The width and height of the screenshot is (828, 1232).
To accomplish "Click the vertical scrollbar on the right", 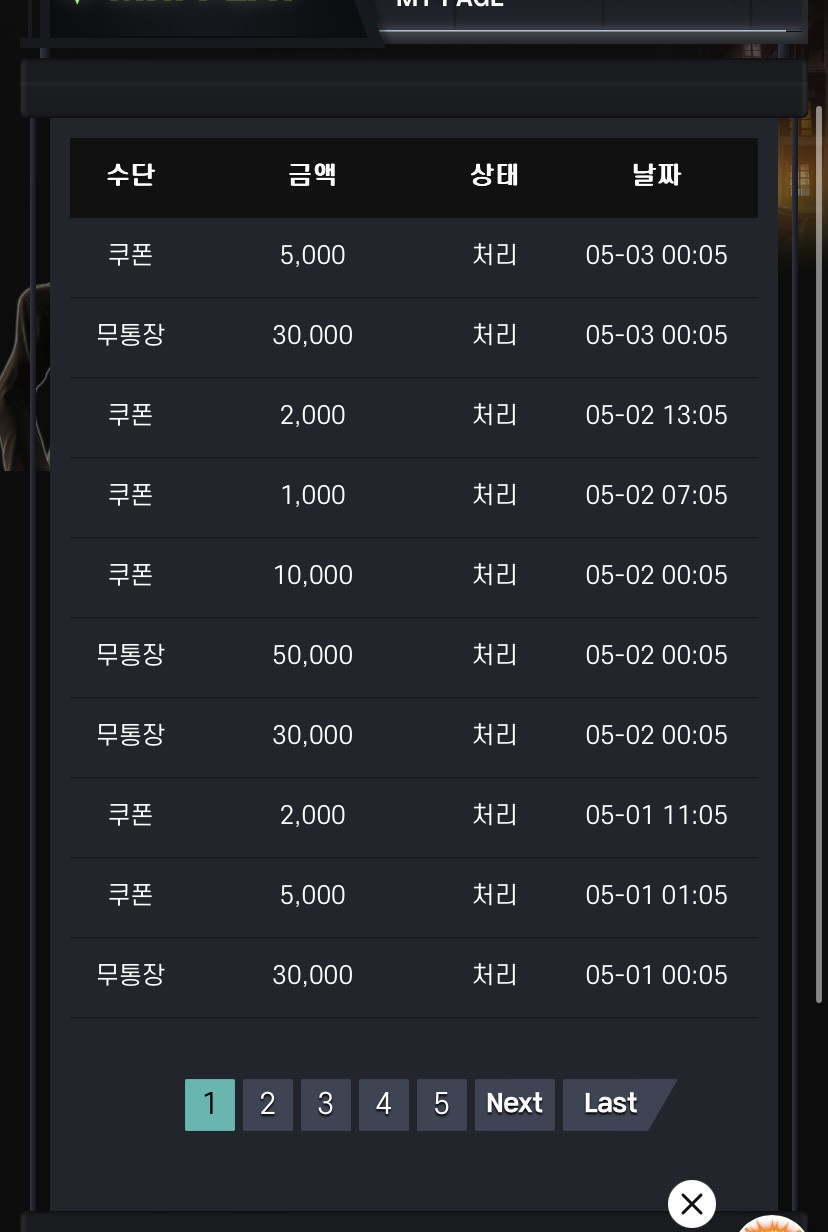I will (x=820, y=550).
